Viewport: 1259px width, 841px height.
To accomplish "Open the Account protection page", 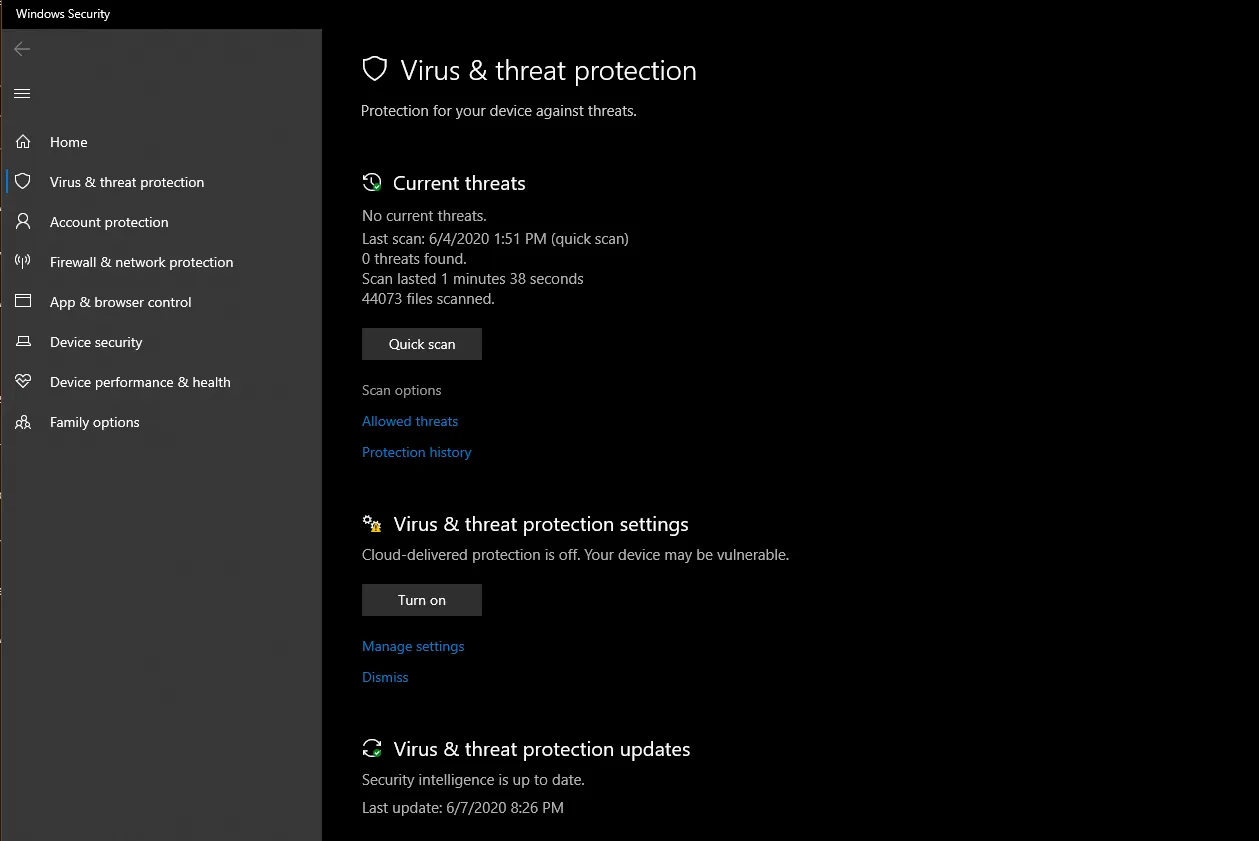I will coord(109,222).
